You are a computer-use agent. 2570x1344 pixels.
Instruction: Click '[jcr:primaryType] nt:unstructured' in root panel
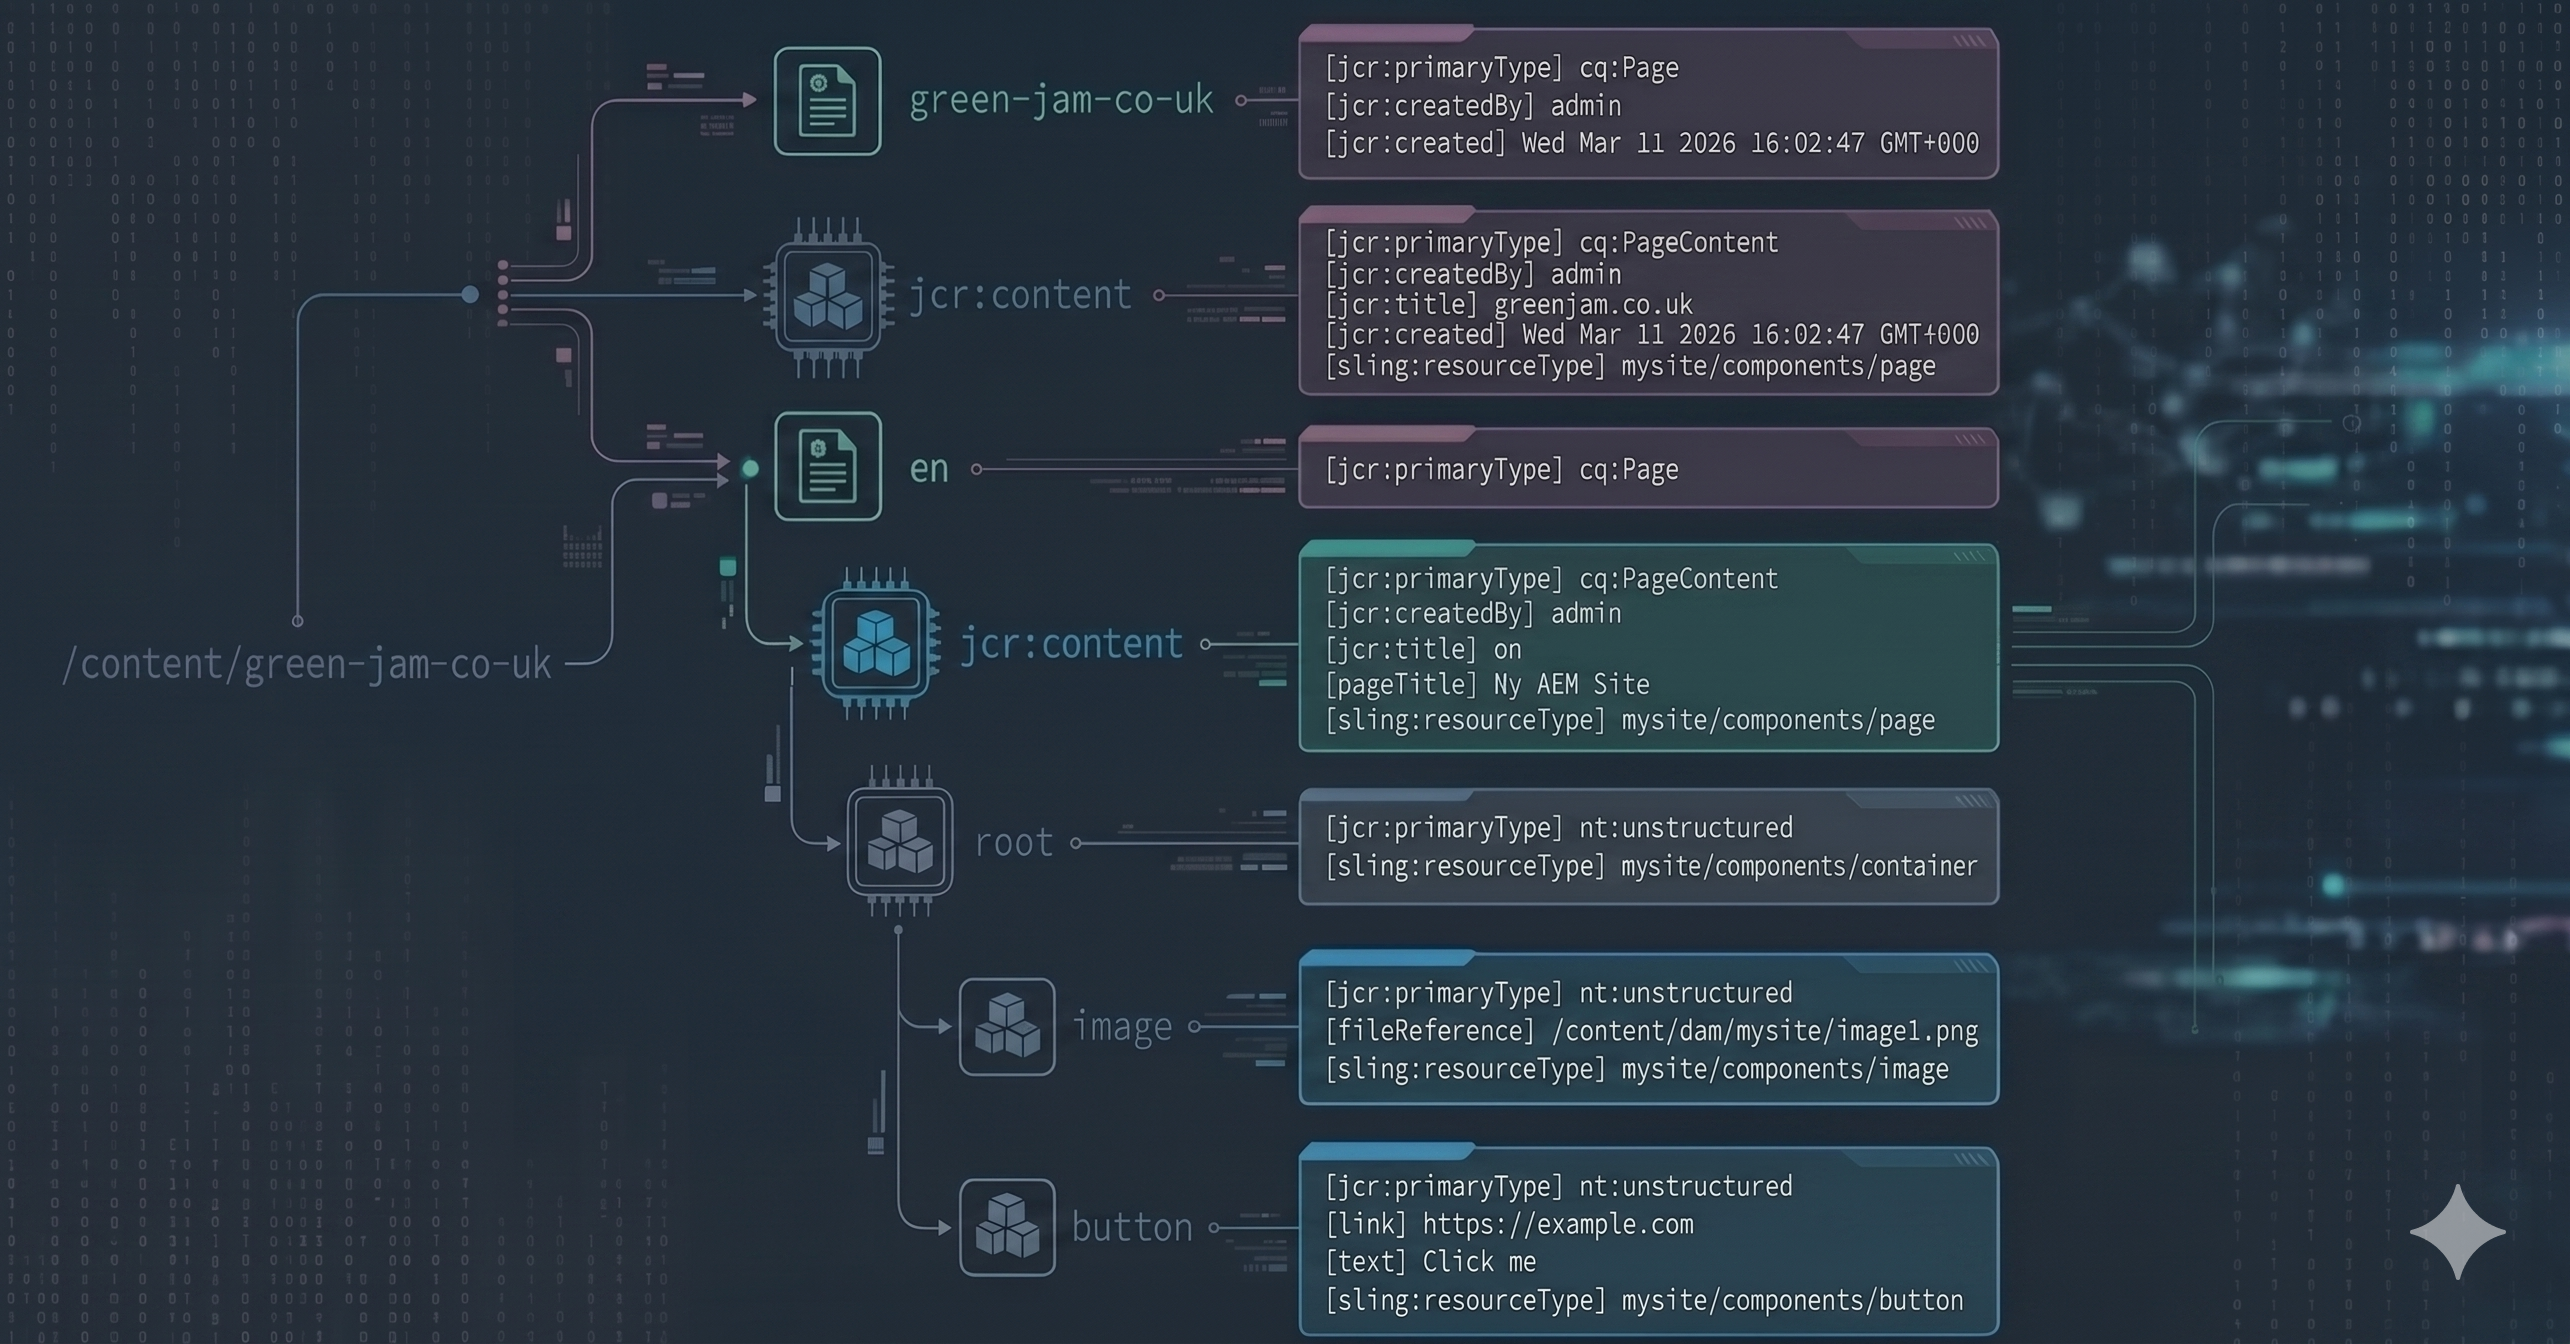click(x=1559, y=828)
